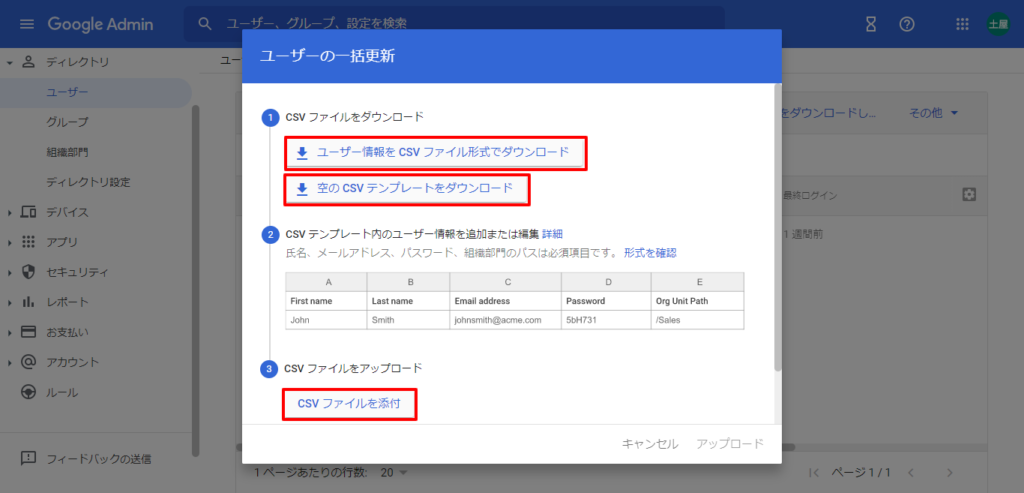
Task: Open the Help question mark icon
Action: (x=907, y=24)
